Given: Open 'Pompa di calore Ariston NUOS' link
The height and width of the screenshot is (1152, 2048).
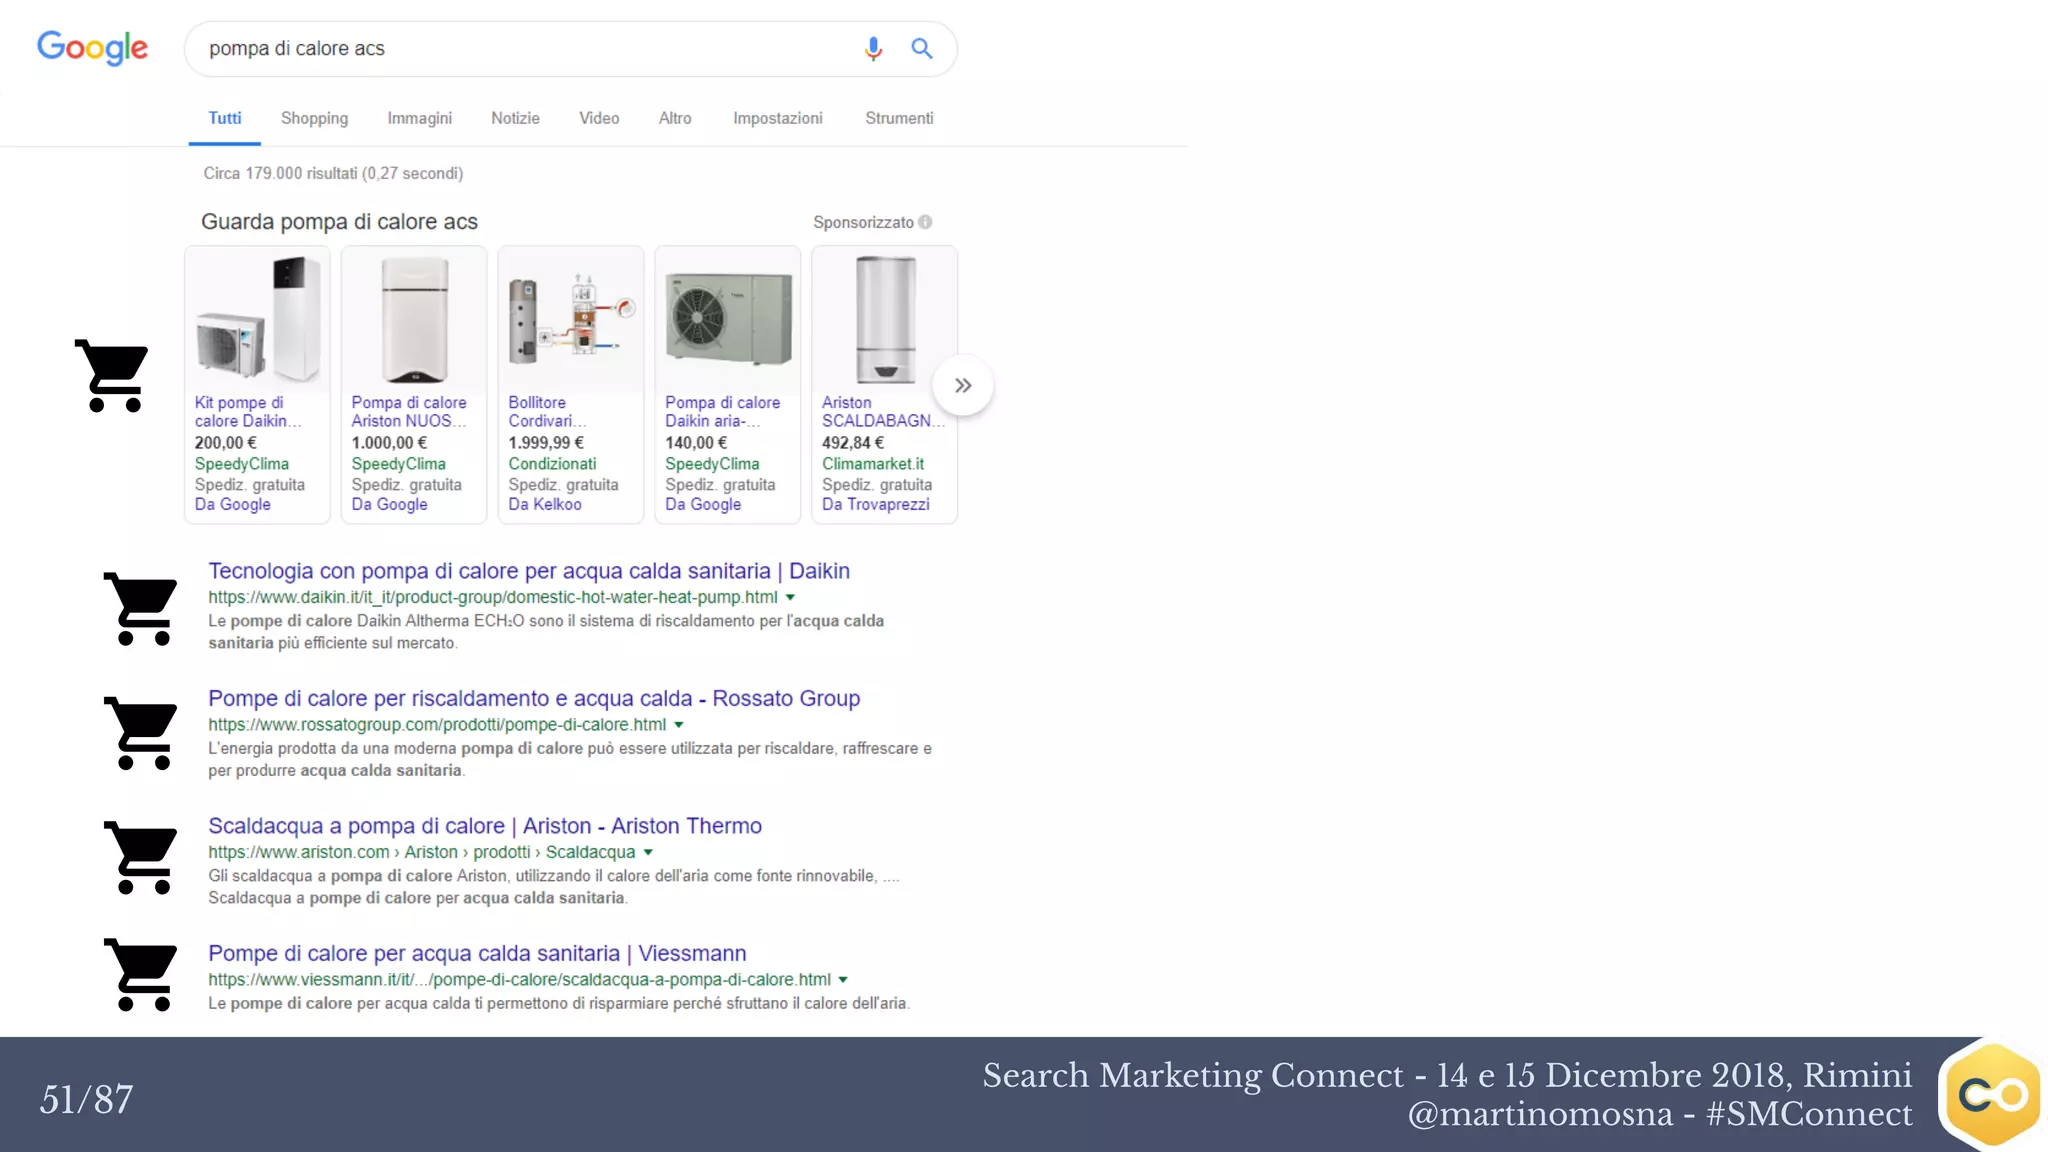Looking at the screenshot, I should 409,411.
